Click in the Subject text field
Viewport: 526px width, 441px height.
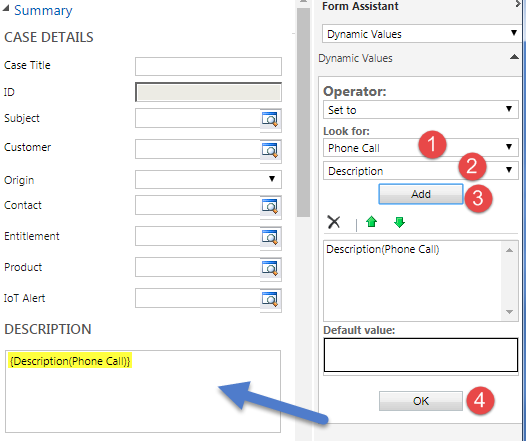tap(198, 118)
